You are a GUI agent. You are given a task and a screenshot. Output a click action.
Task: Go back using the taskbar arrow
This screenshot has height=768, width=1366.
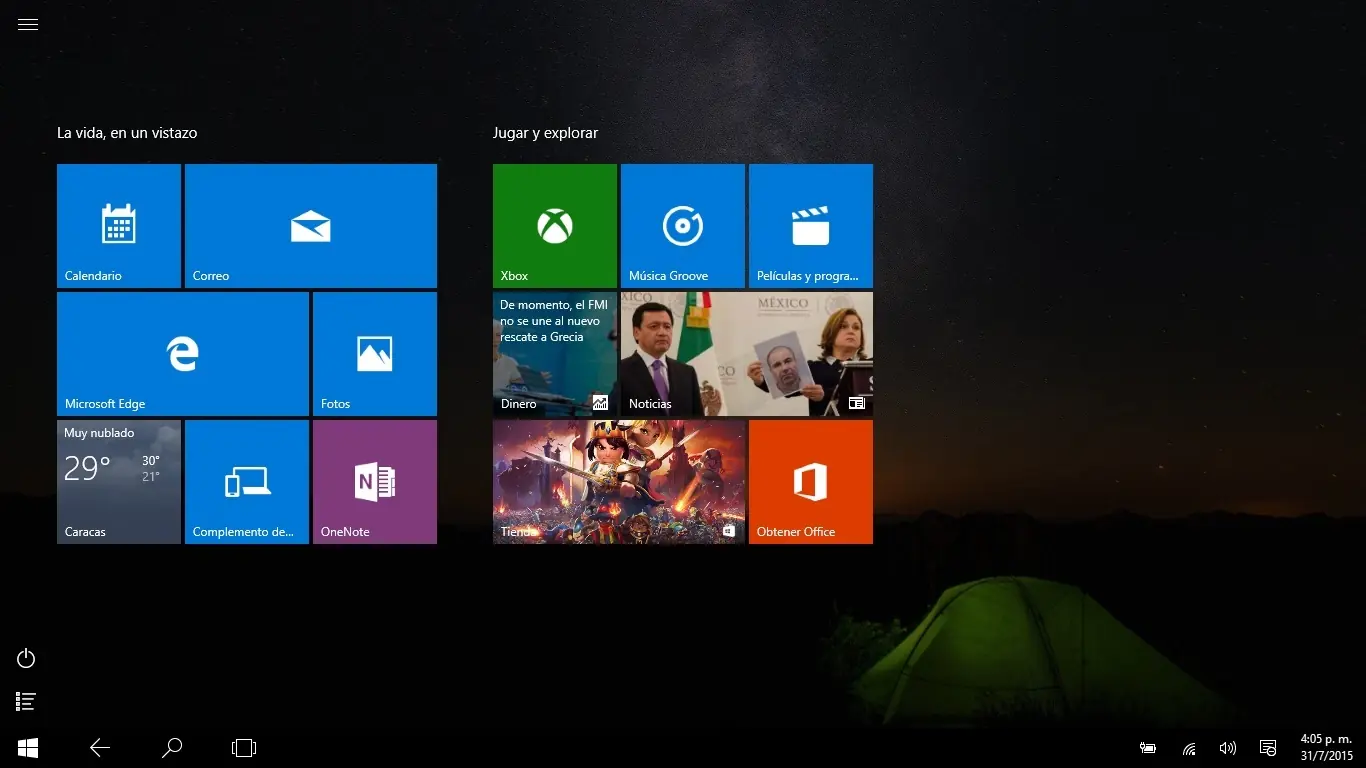click(100, 748)
